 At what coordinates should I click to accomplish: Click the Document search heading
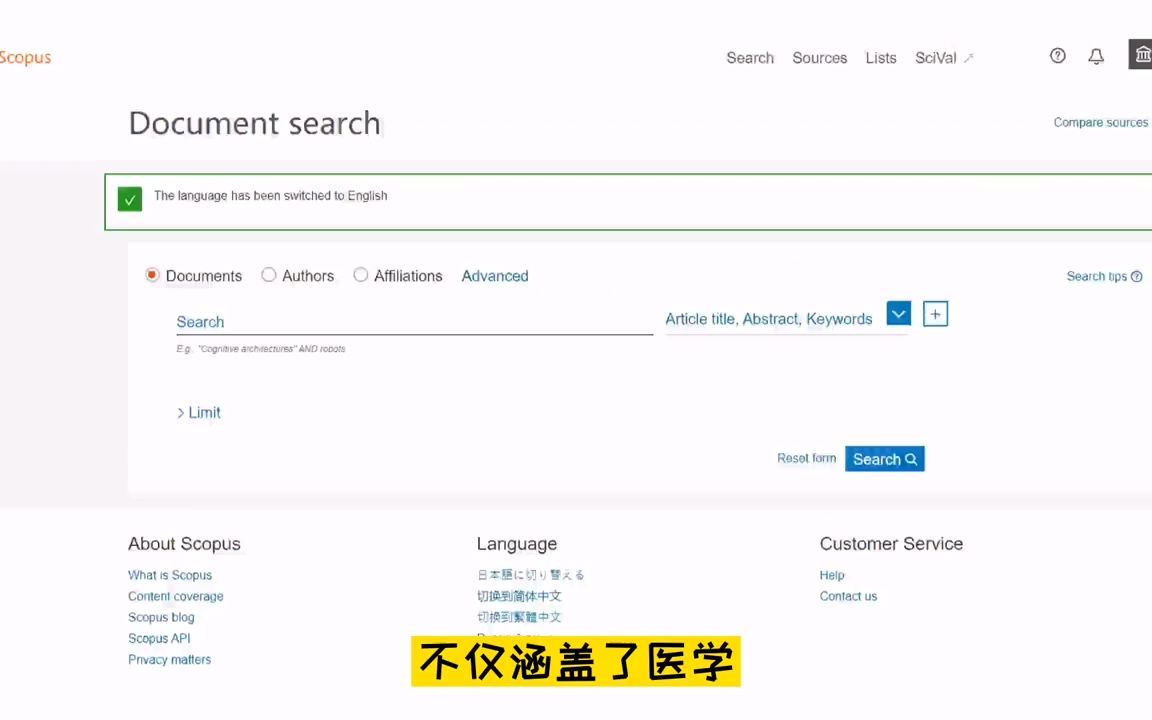click(x=255, y=123)
